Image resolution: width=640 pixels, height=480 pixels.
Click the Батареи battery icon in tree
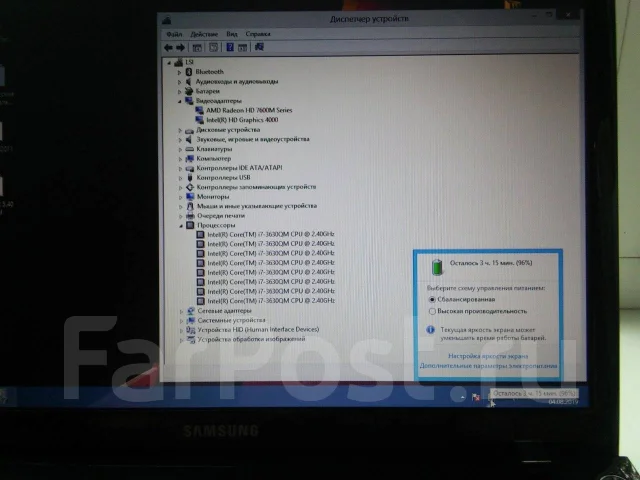coord(189,91)
